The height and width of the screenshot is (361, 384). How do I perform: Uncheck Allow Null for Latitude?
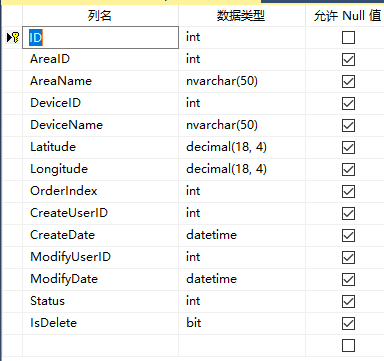pos(348,147)
